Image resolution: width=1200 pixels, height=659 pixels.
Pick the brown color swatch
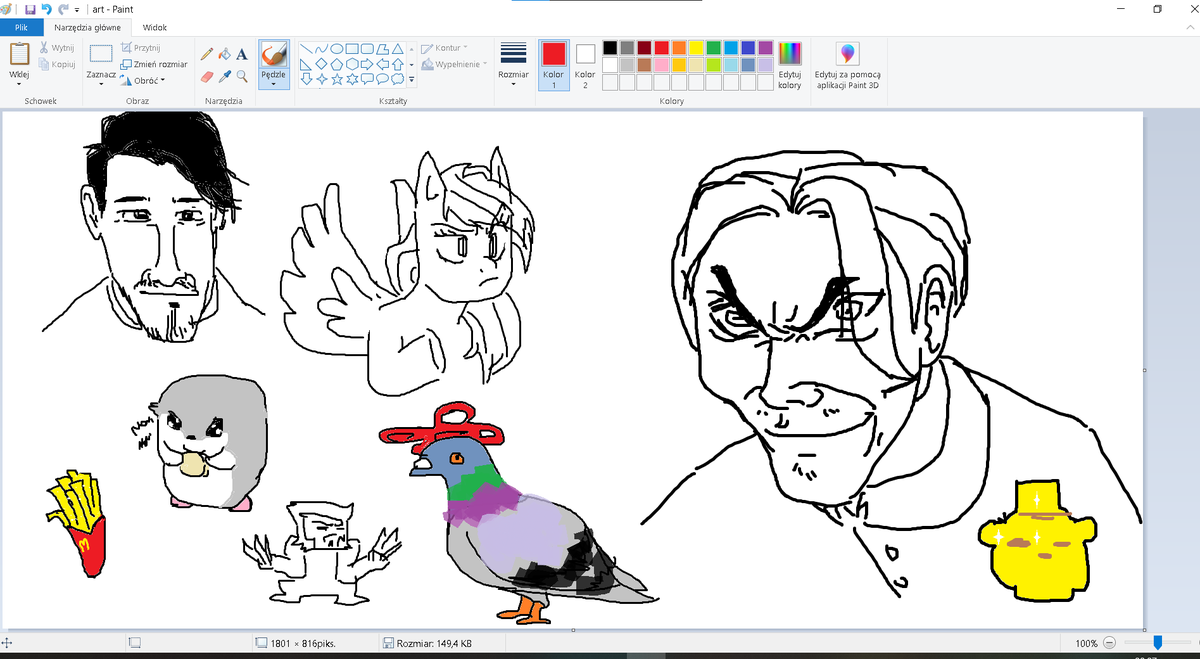644,64
